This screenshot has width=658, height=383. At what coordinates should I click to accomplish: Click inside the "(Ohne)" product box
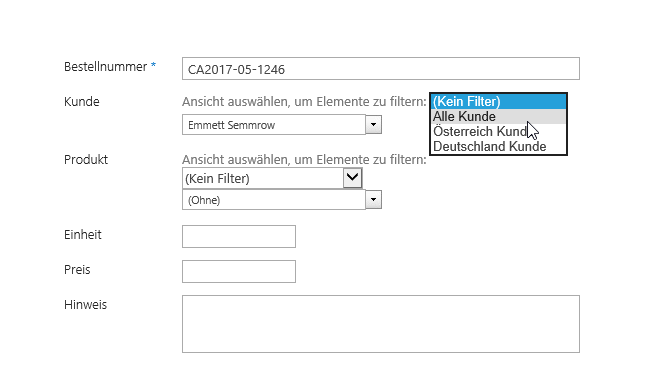pos(274,200)
